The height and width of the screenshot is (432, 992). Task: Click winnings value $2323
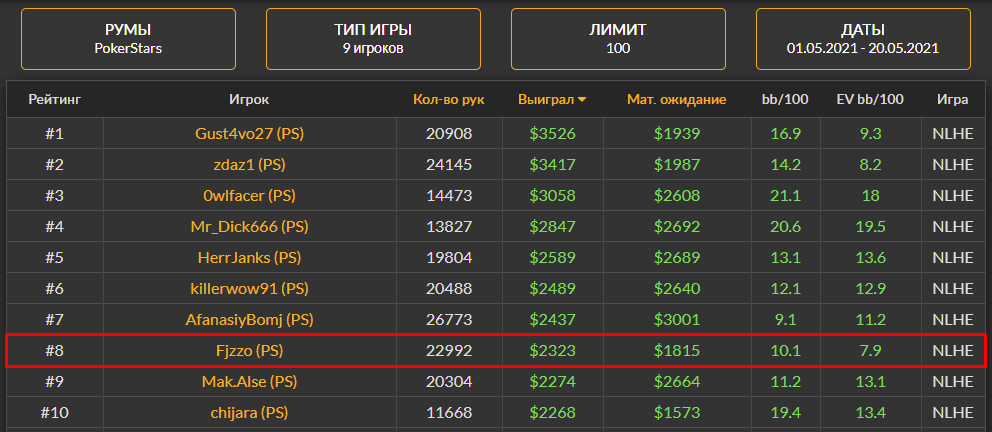[552, 350]
